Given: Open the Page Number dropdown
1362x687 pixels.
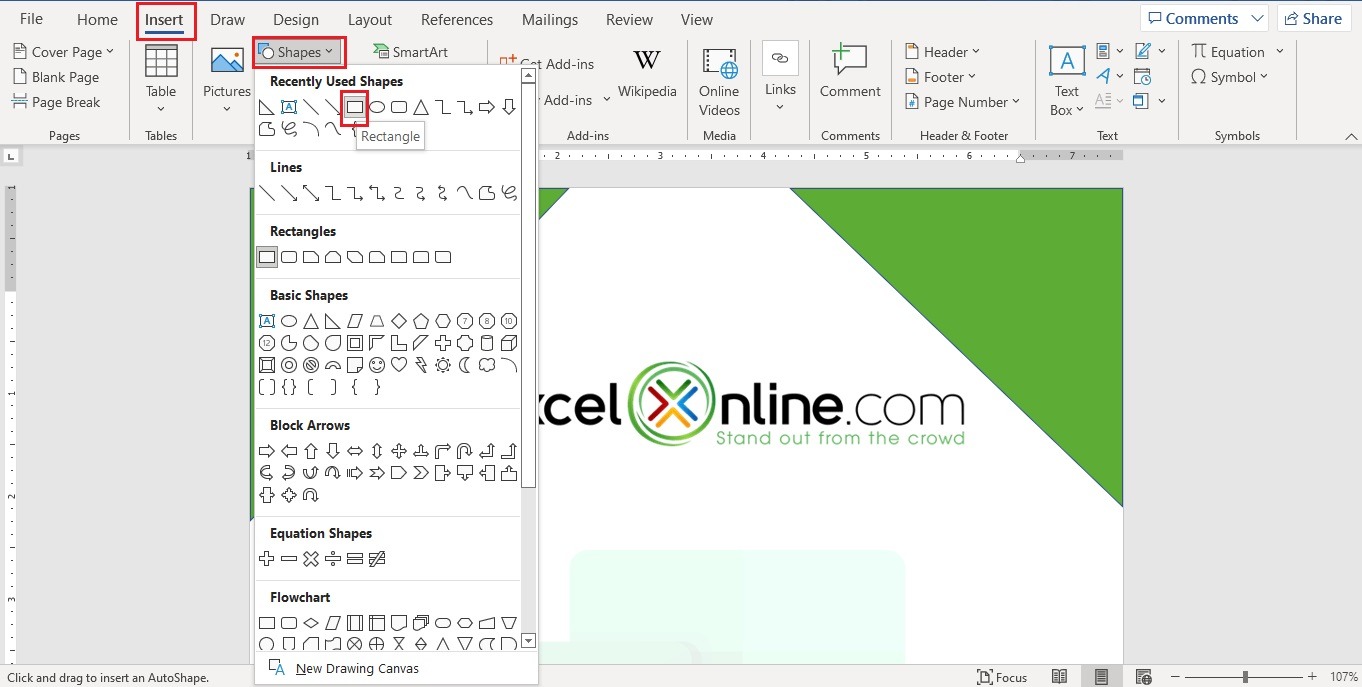Looking at the screenshot, I should (x=962, y=102).
